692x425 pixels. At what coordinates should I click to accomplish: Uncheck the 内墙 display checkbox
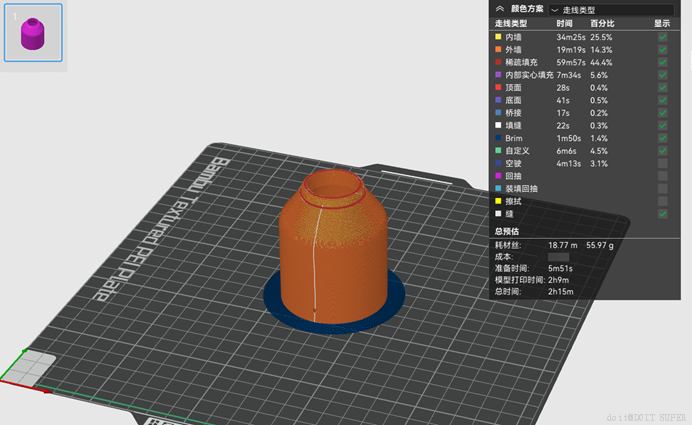coord(662,37)
